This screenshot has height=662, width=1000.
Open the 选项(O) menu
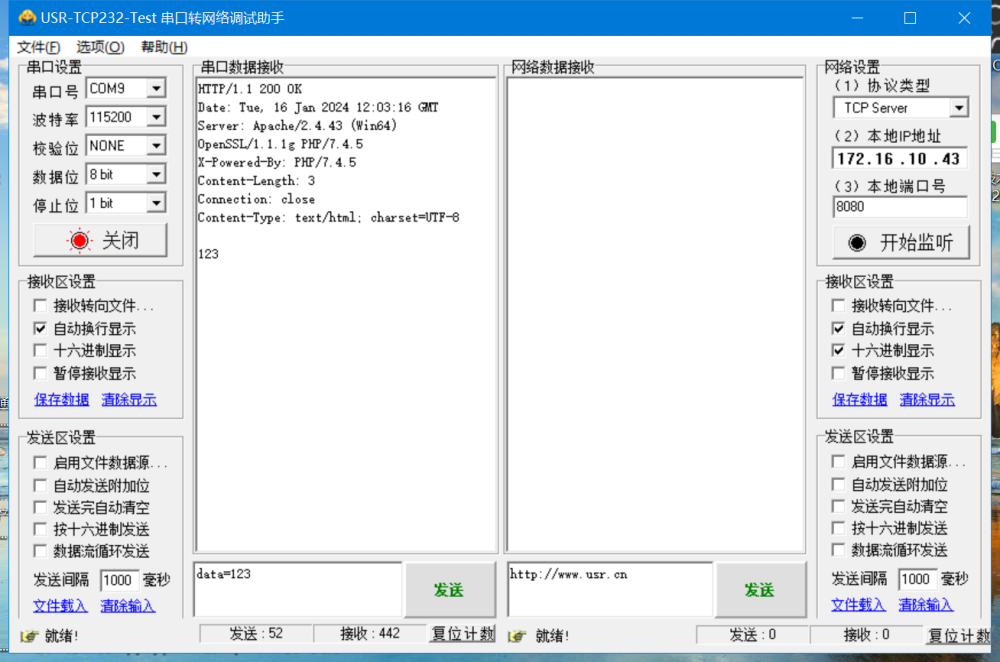coord(100,47)
